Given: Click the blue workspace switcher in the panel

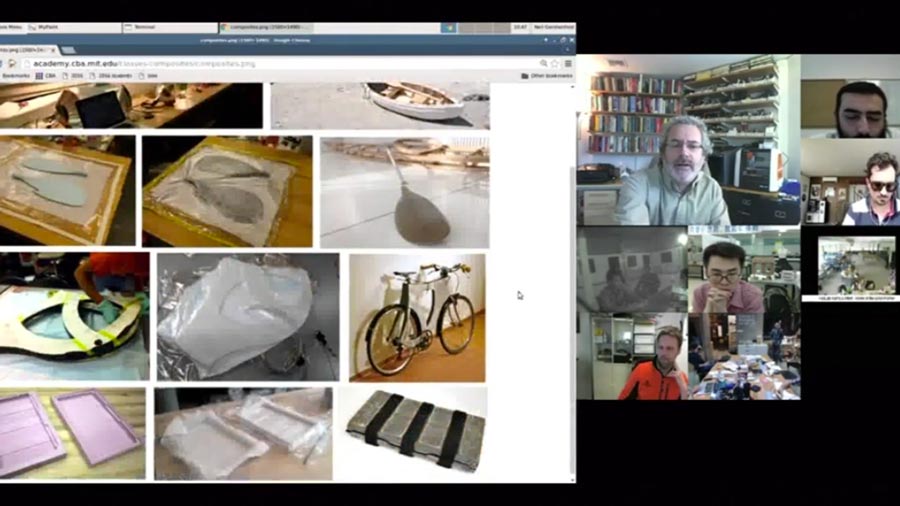Looking at the screenshot, I should [448, 27].
